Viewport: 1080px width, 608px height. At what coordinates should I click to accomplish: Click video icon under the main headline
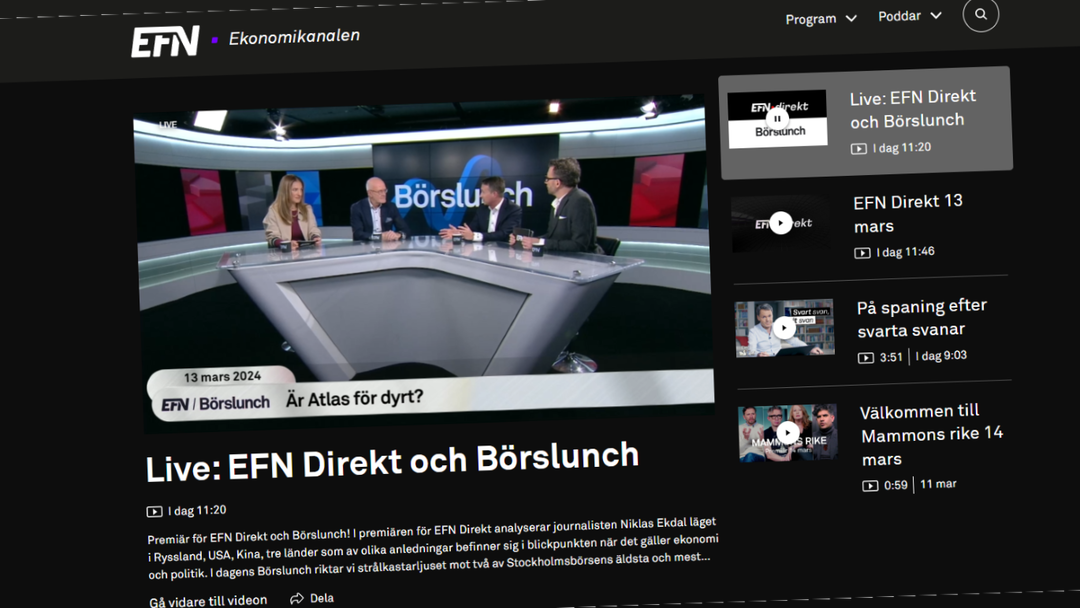click(x=154, y=512)
